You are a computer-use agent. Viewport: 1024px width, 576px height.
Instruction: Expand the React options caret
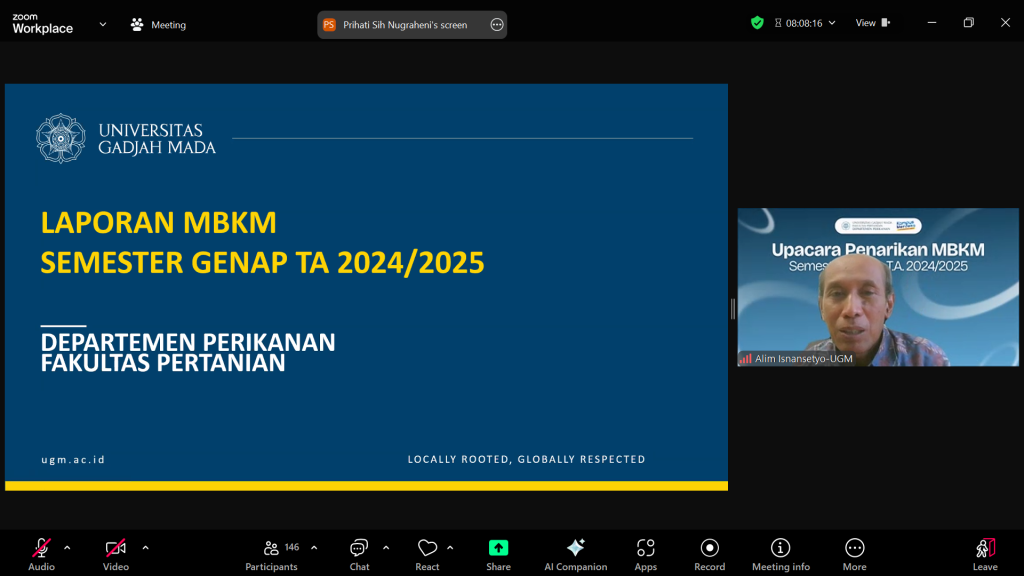click(450, 548)
